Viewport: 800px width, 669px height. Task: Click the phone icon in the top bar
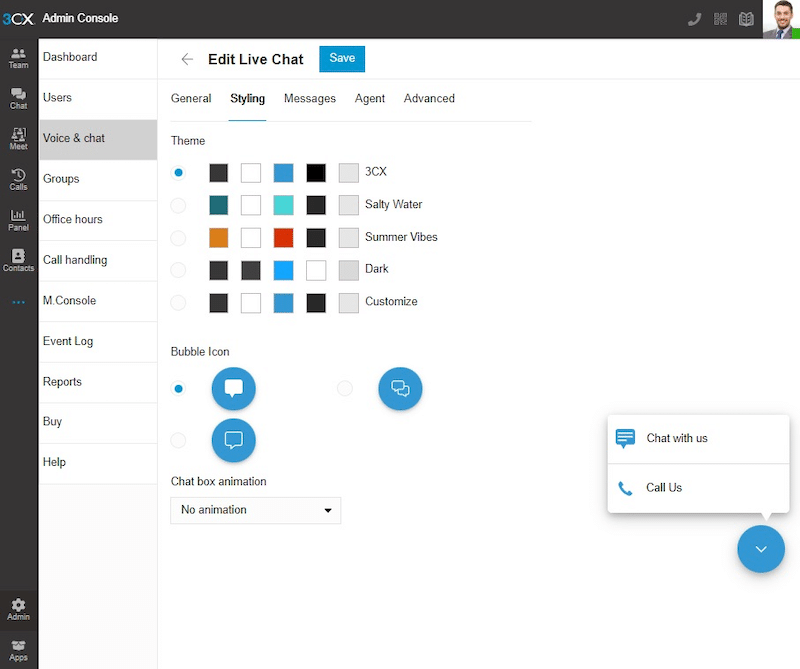pos(694,18)
